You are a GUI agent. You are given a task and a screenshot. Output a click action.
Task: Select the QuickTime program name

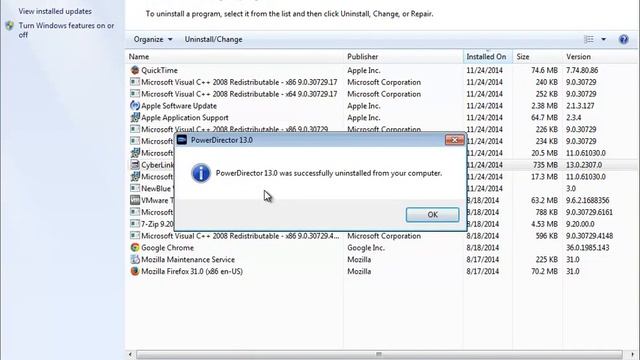[159, 70]
